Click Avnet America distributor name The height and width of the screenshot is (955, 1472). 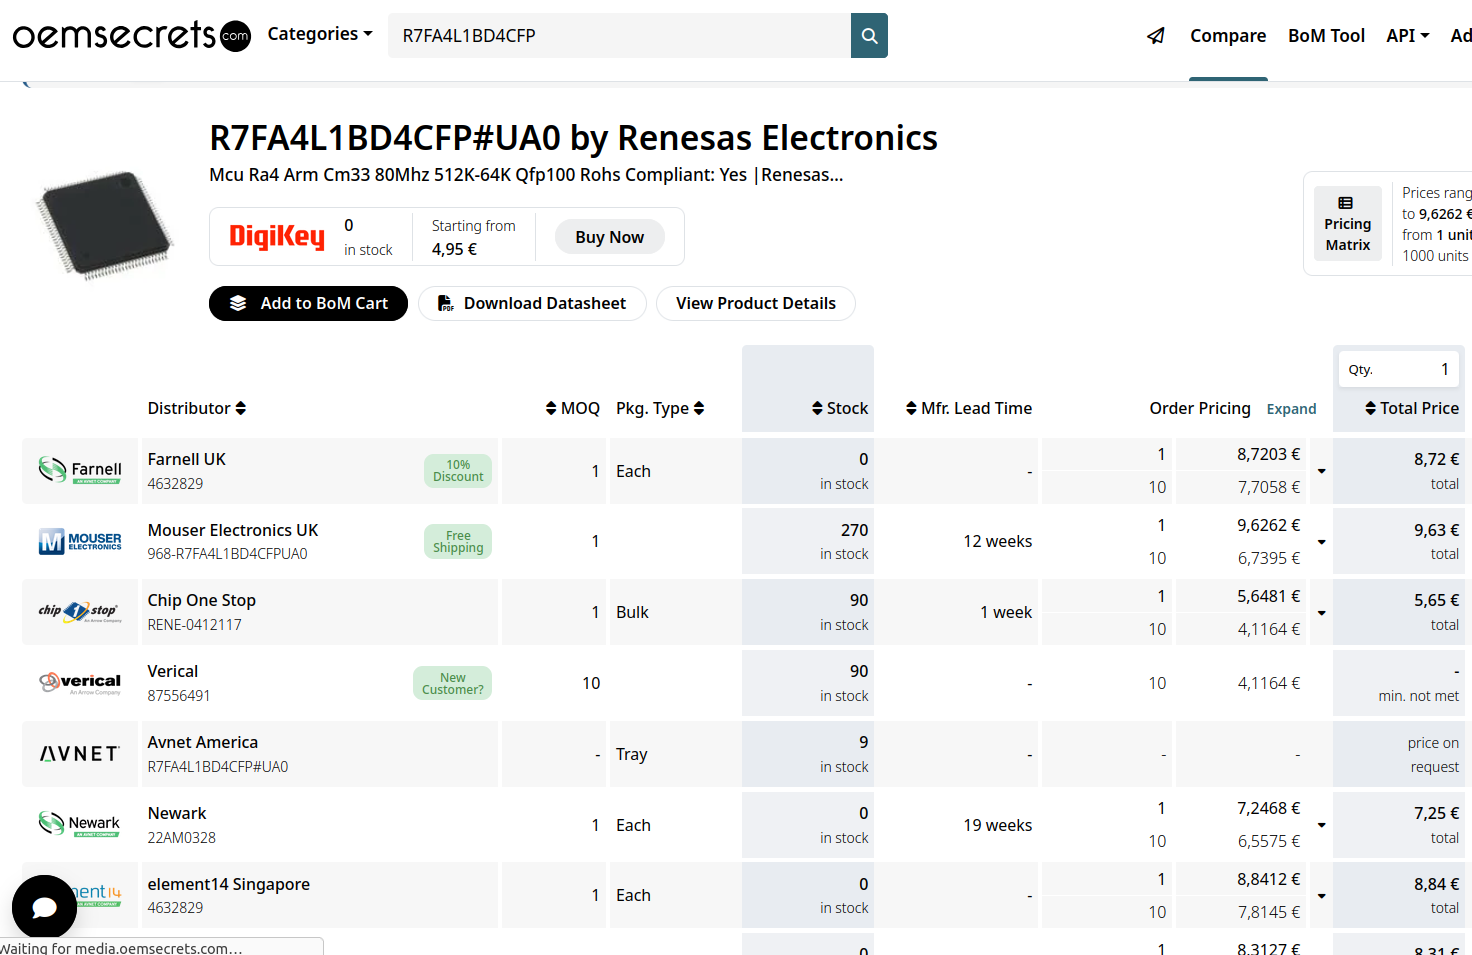click(x=203, y=742)
